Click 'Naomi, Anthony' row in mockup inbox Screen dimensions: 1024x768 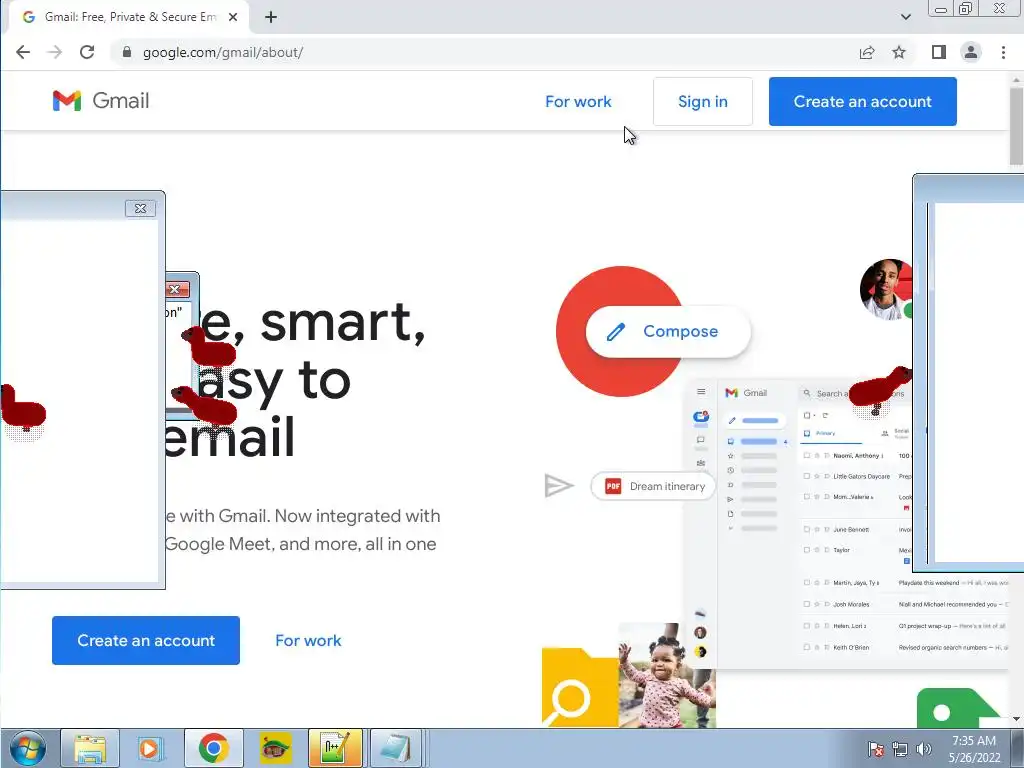pos(856,455)
